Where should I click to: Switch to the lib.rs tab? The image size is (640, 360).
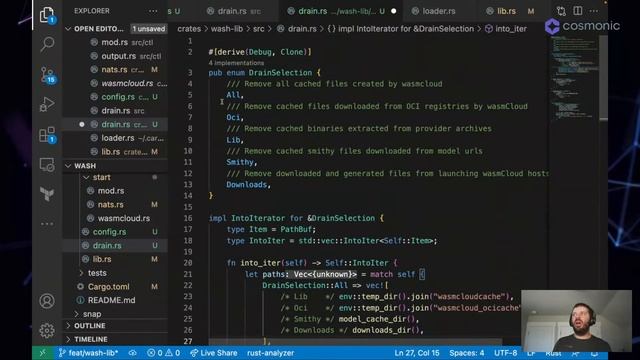[x=512, y=11]
